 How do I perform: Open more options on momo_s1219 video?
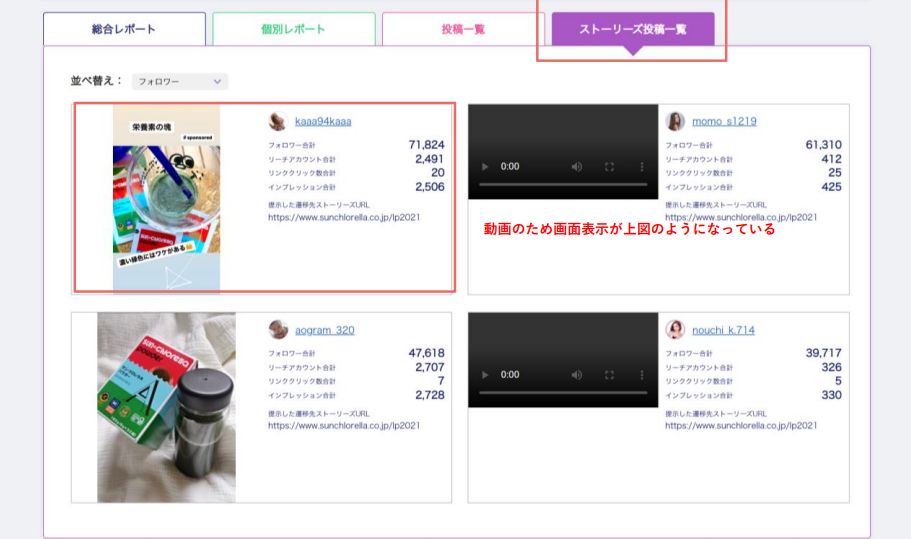point(642,167)
